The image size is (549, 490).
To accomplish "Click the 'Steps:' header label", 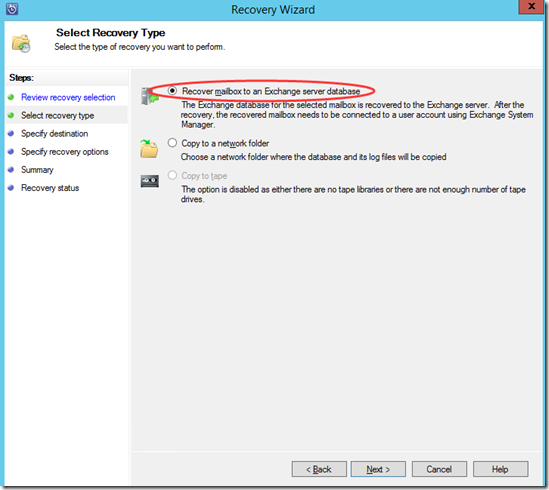I will pos(21,78).
